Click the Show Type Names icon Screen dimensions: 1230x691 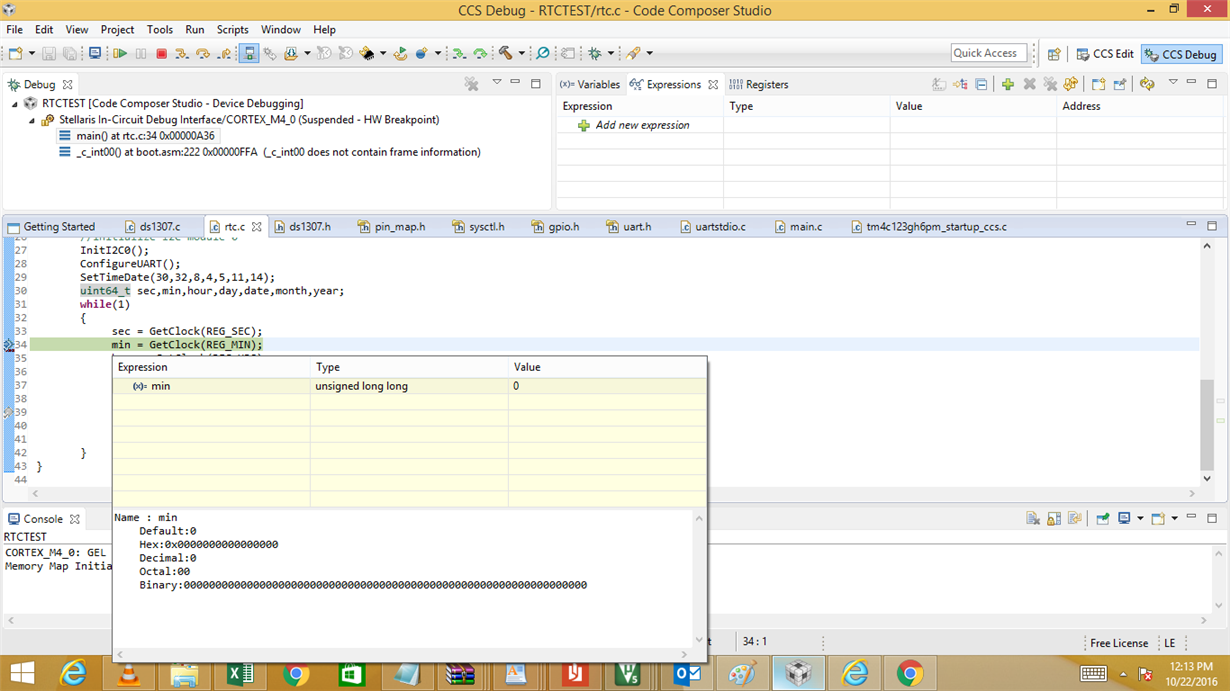coord(939,84)
